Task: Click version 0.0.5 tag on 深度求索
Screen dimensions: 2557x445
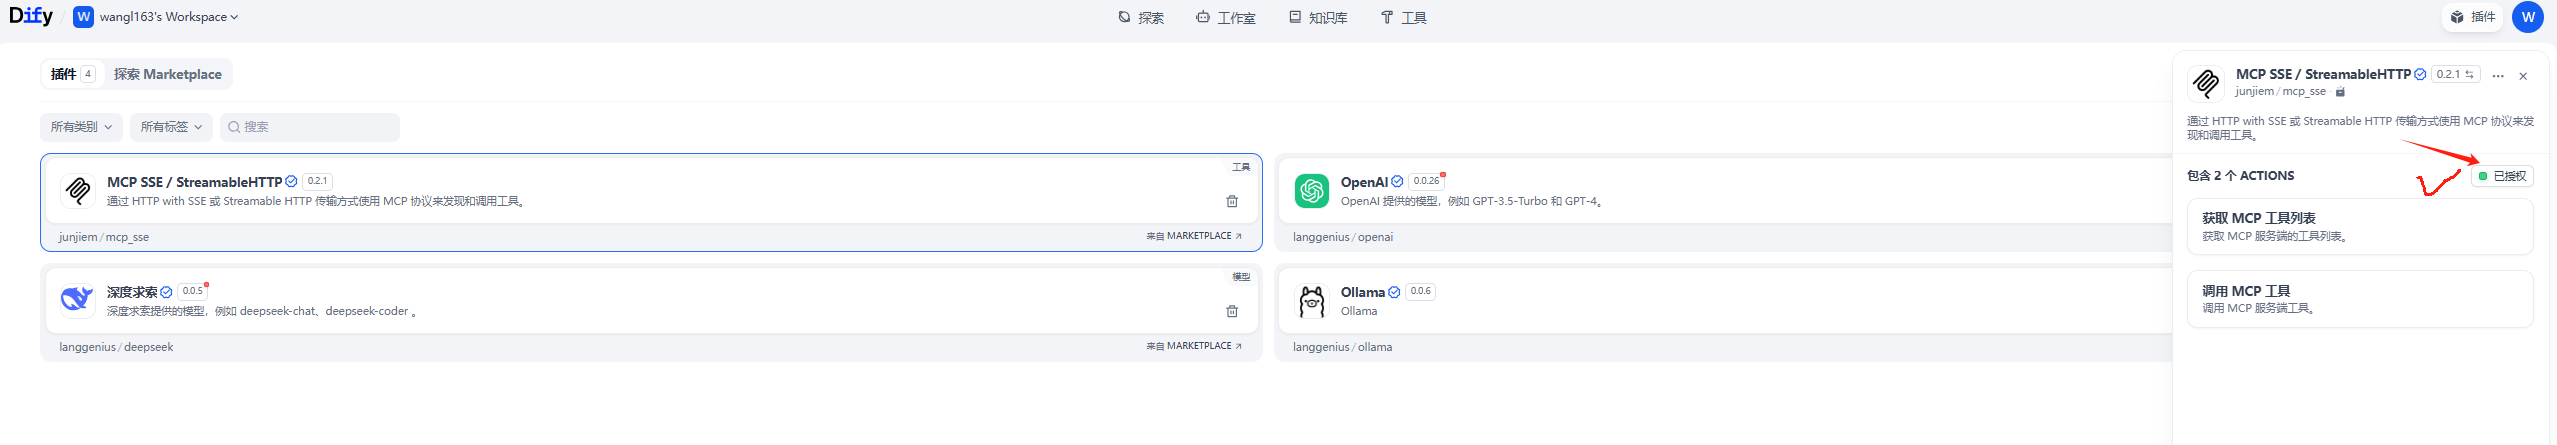Action: coord(193,291)
